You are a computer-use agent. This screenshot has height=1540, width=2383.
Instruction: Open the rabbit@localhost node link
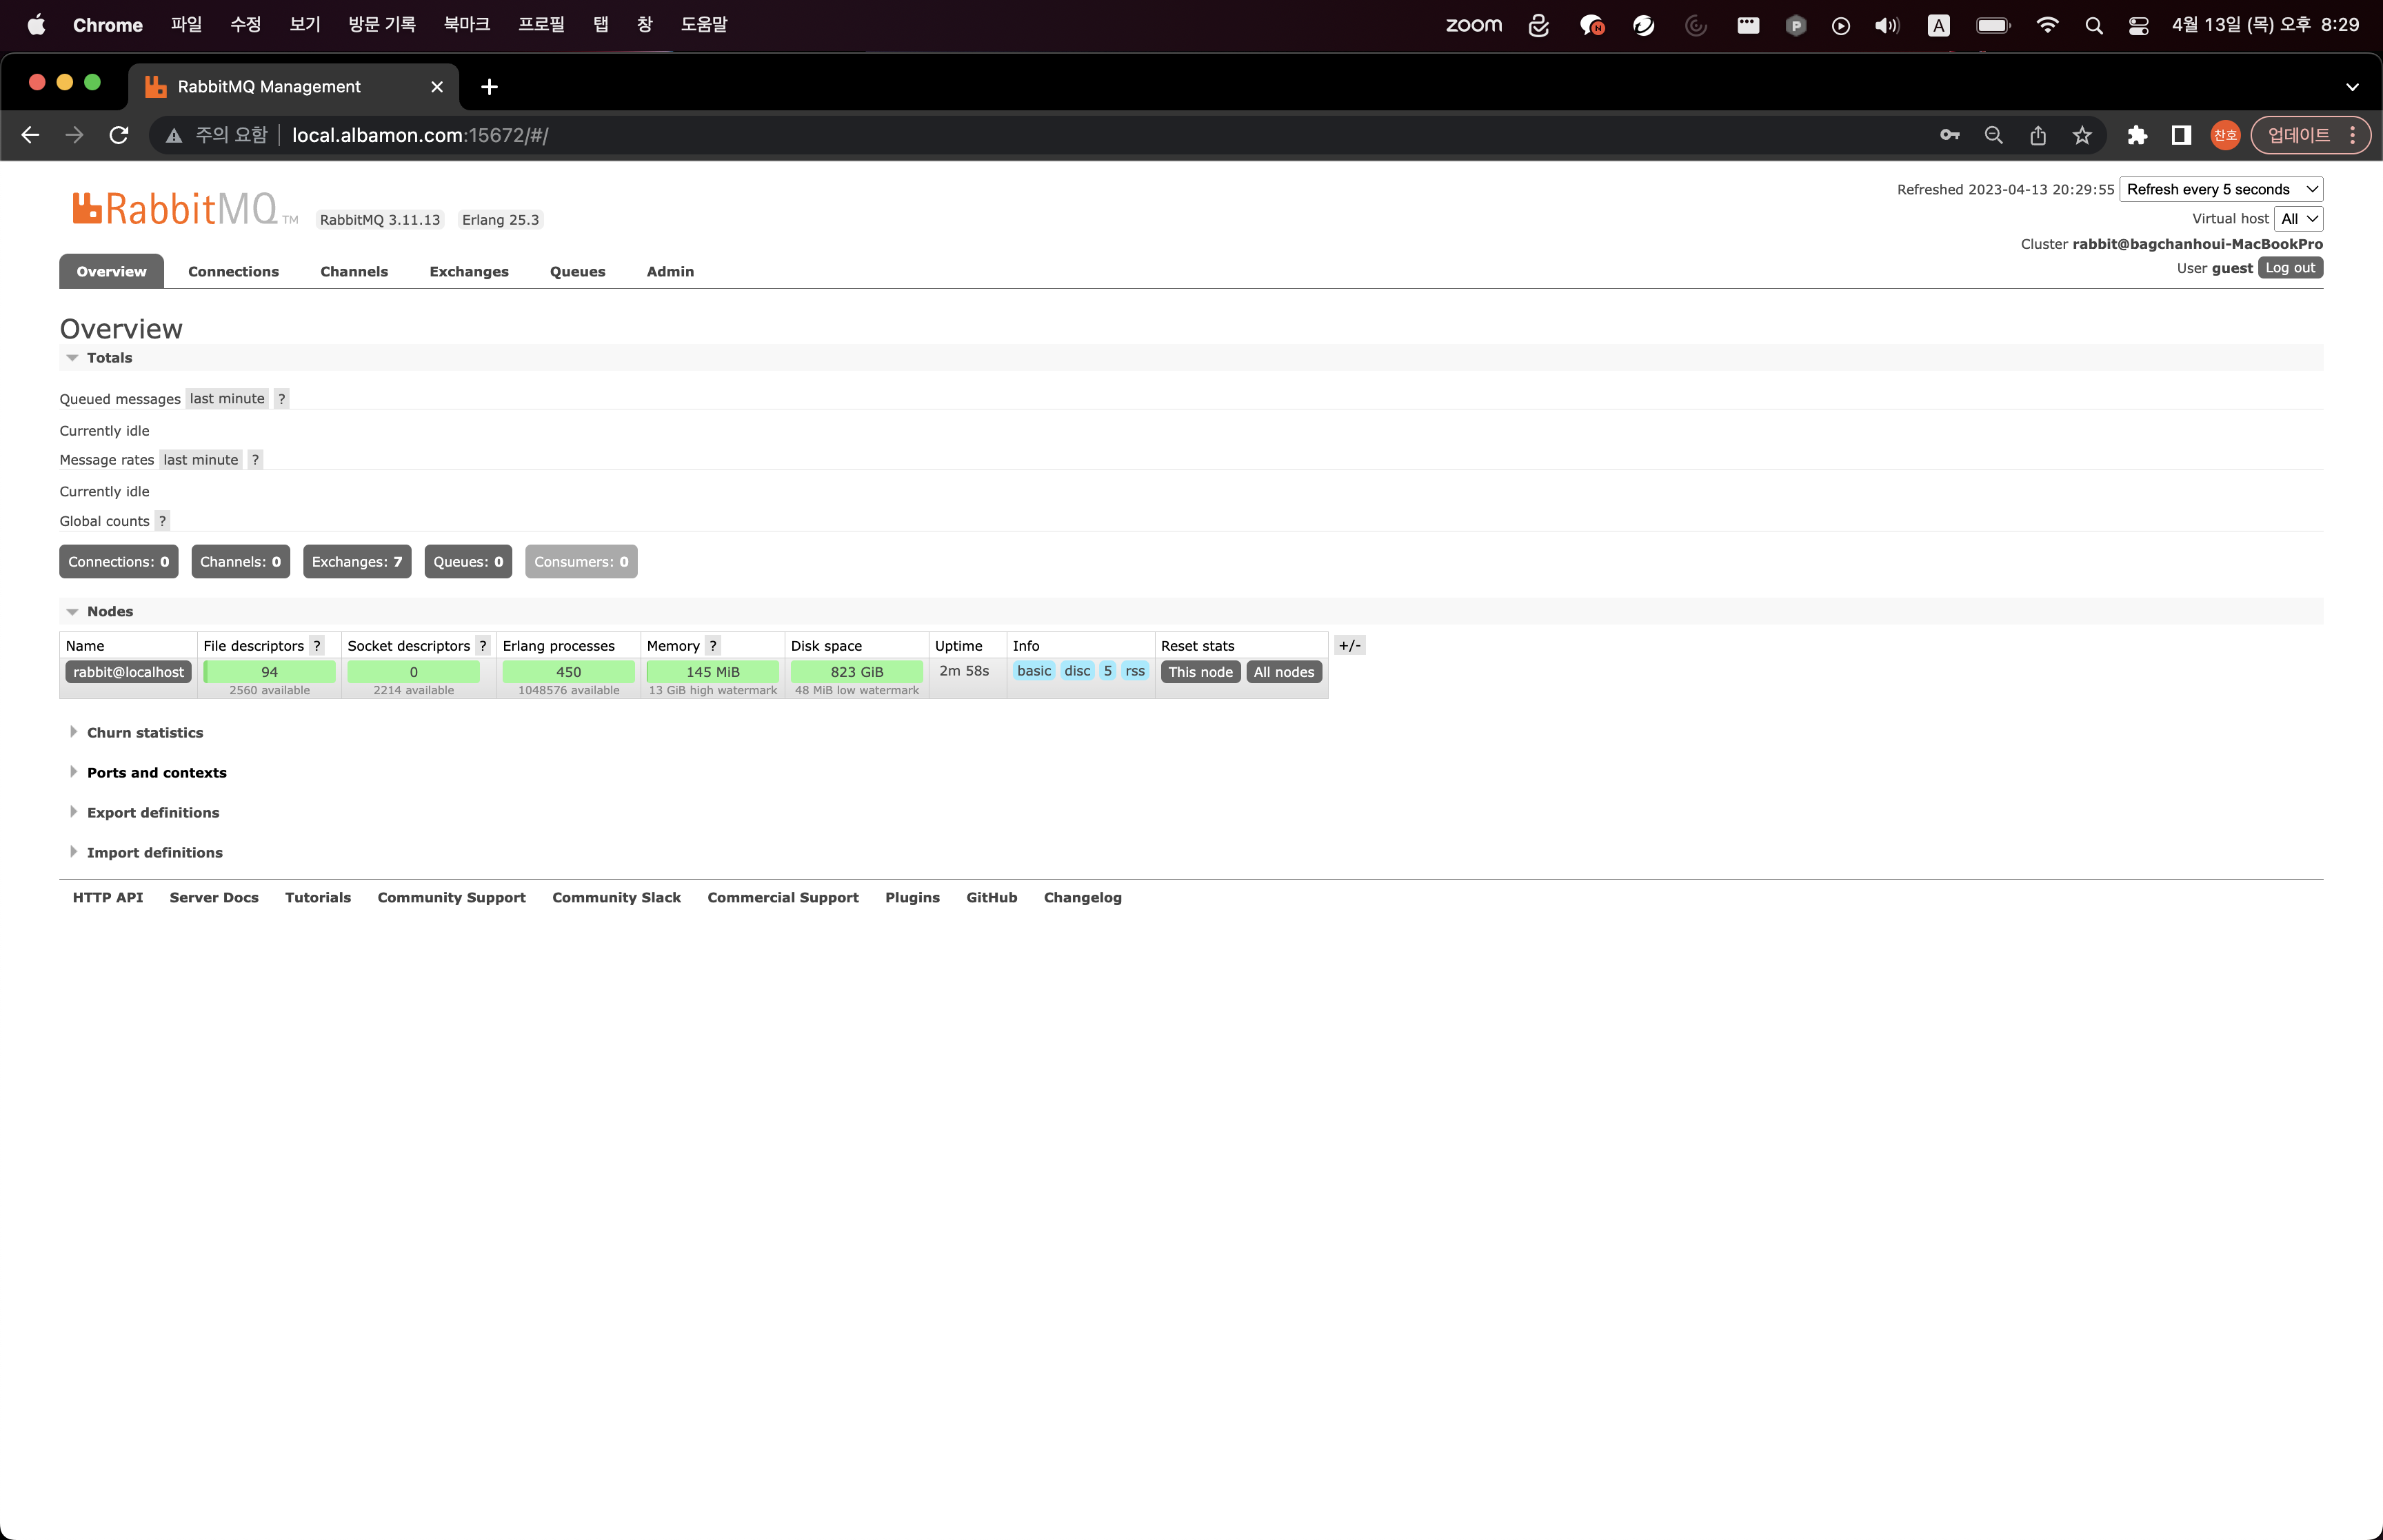(x=128, y=672)
